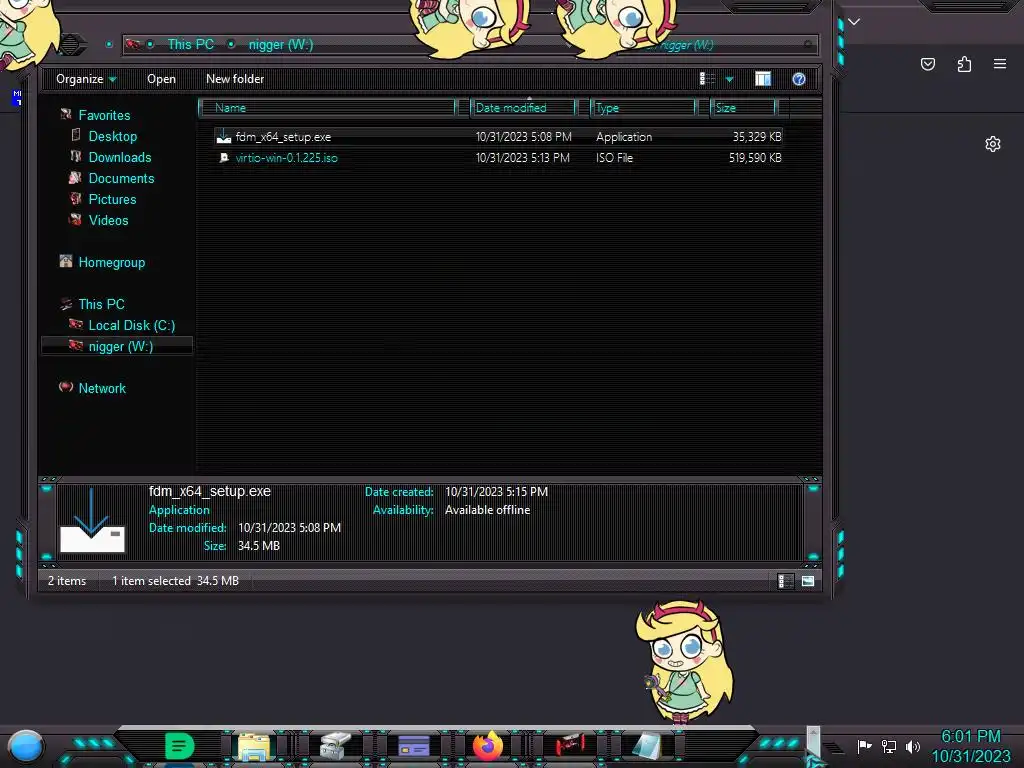Click the fdm_x64_setup.exe installer file icon
1024x768 pixels.
click(223, 136)
